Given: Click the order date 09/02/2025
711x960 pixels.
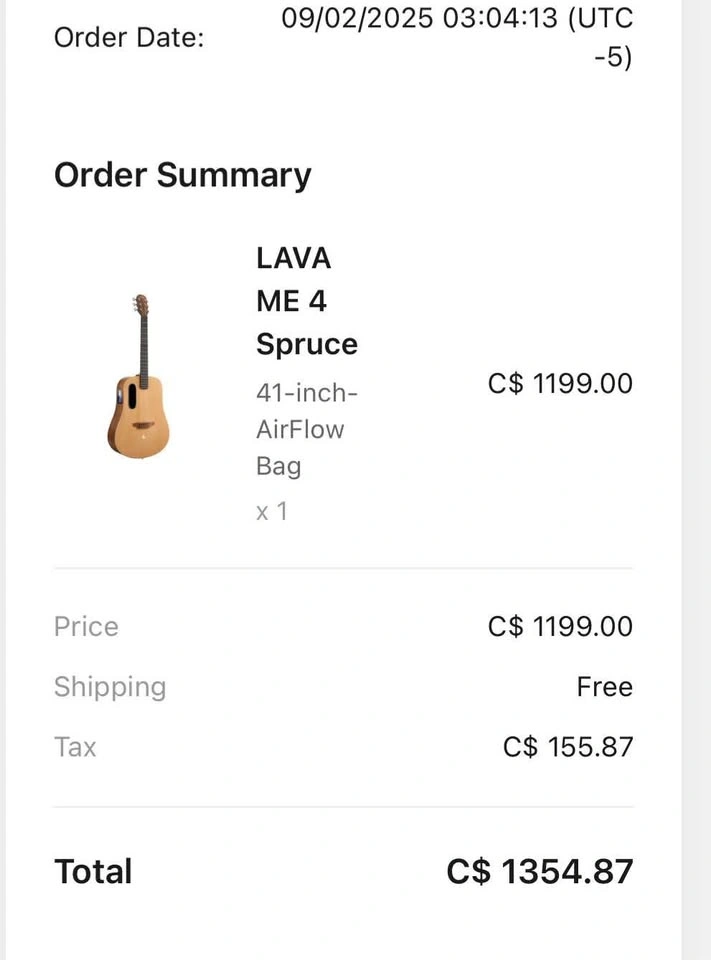Looking at the screenshot, I should [x=357, y=18].
